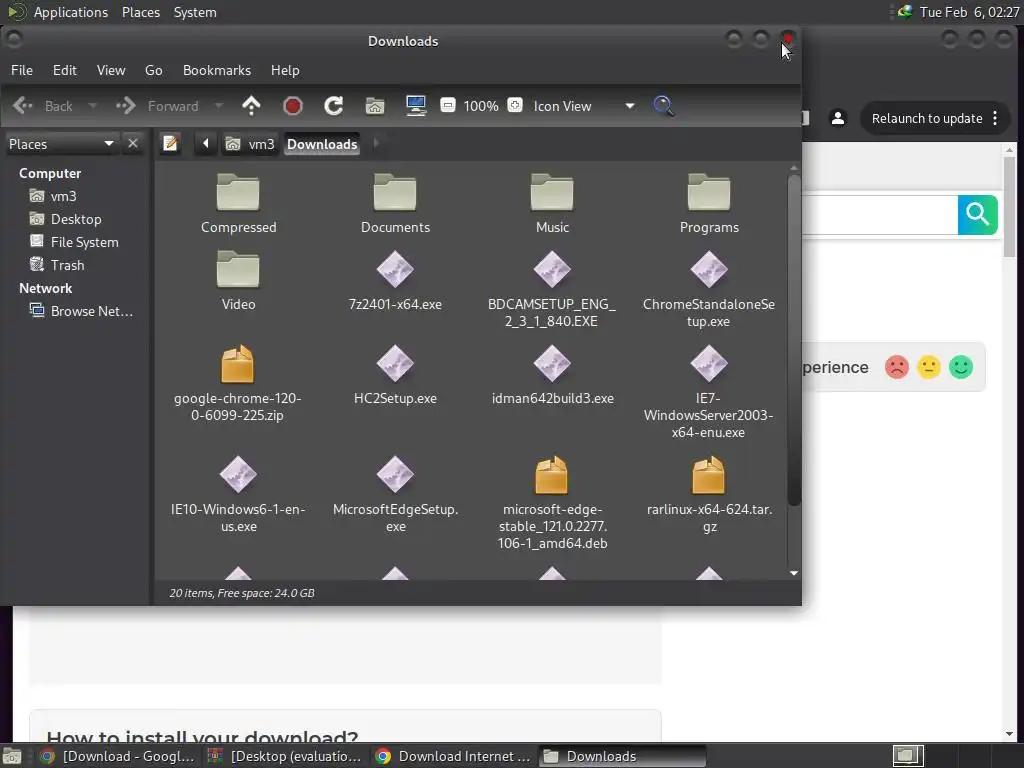This screenshot has width=1024, height=768.
Task: Open the System panel menu
Action: point(195,12)
